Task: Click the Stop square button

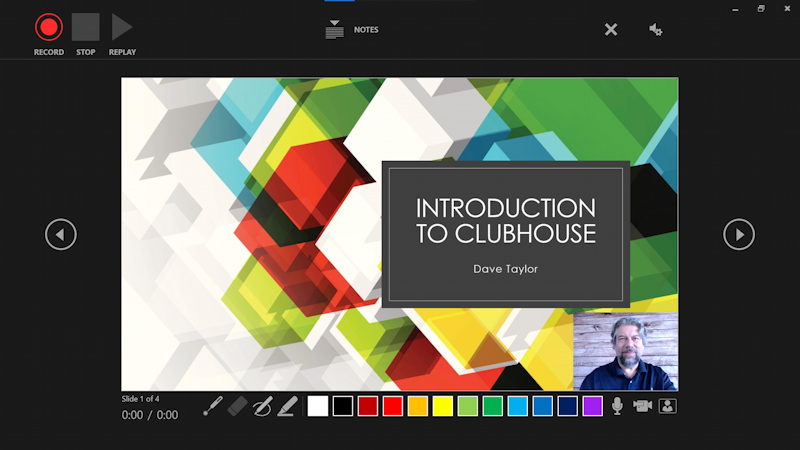Action: [85, 27]
